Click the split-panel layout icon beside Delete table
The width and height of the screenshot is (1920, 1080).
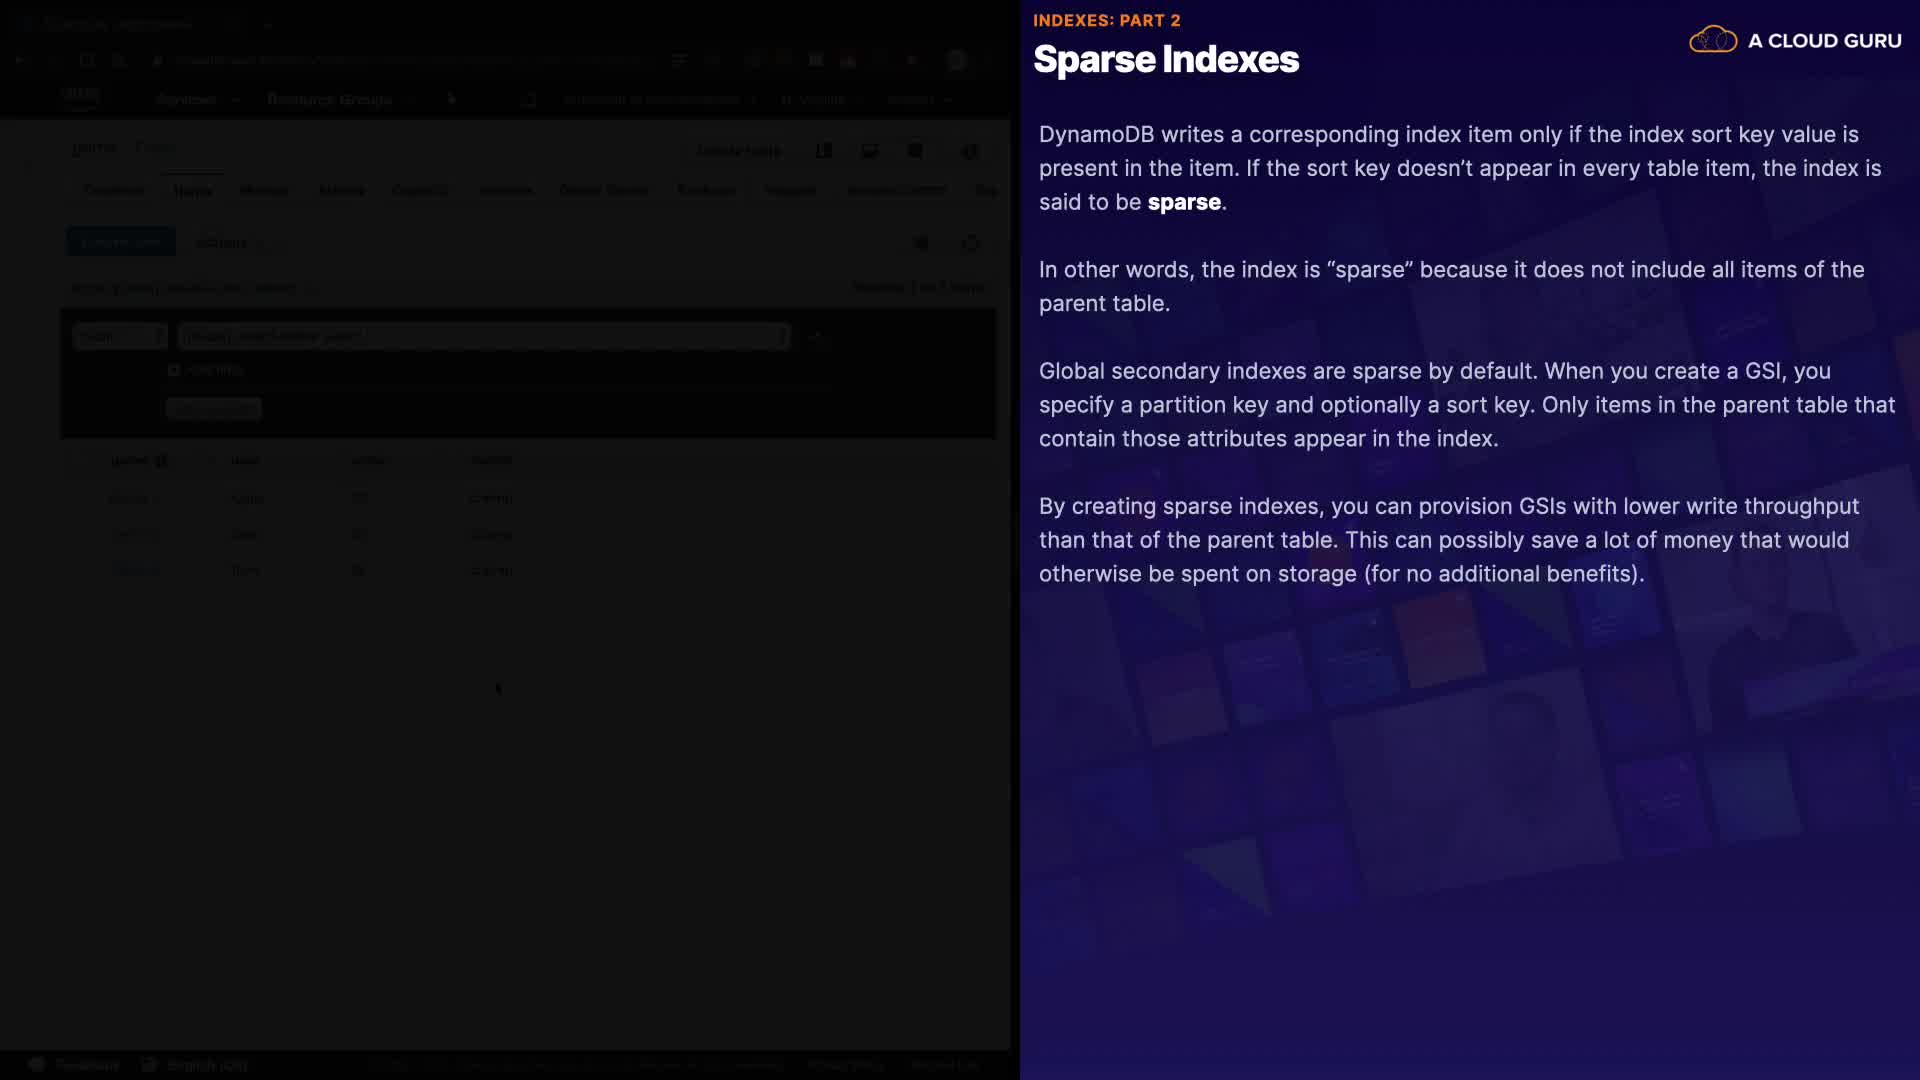point(823,151)
